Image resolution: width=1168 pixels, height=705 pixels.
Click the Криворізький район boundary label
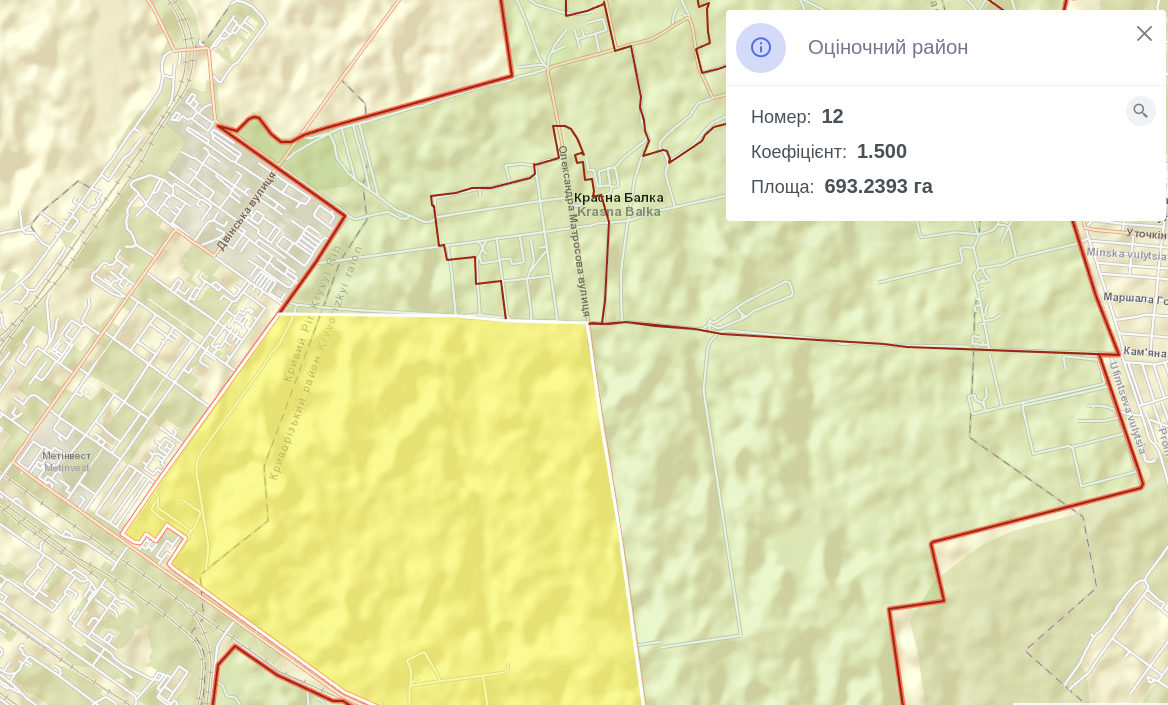(301, 411)
